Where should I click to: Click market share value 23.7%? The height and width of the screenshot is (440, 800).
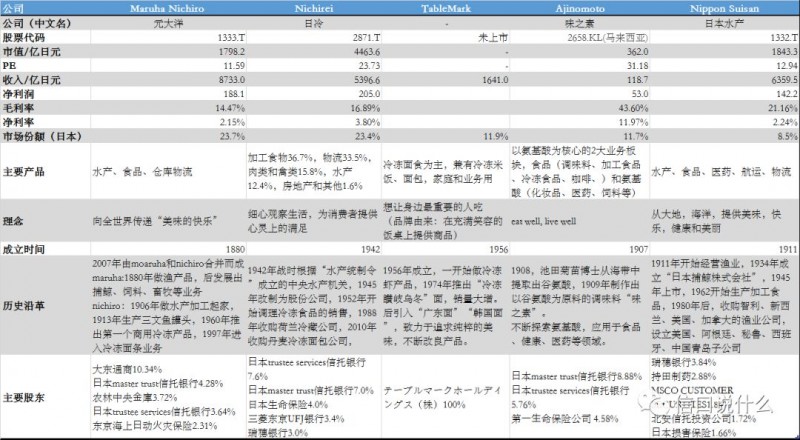(x=232, y=137)
